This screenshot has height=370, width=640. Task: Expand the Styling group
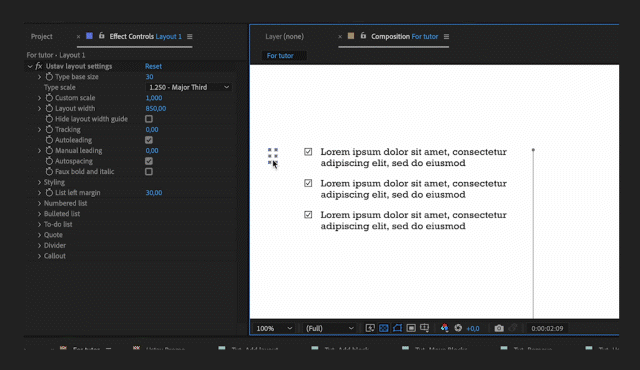[39, 182]
